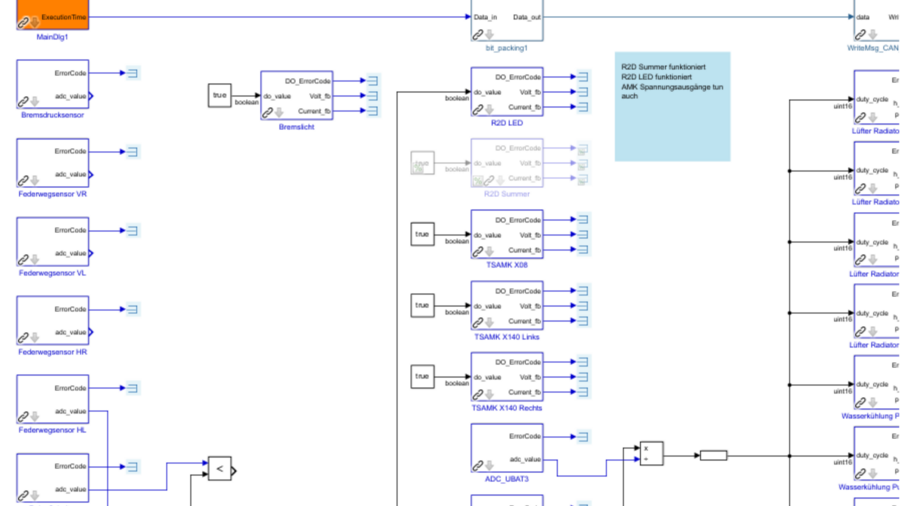Select the true constant feeding TSAMK X140 Links
The image size is (900, 506).
click(422, 305)
